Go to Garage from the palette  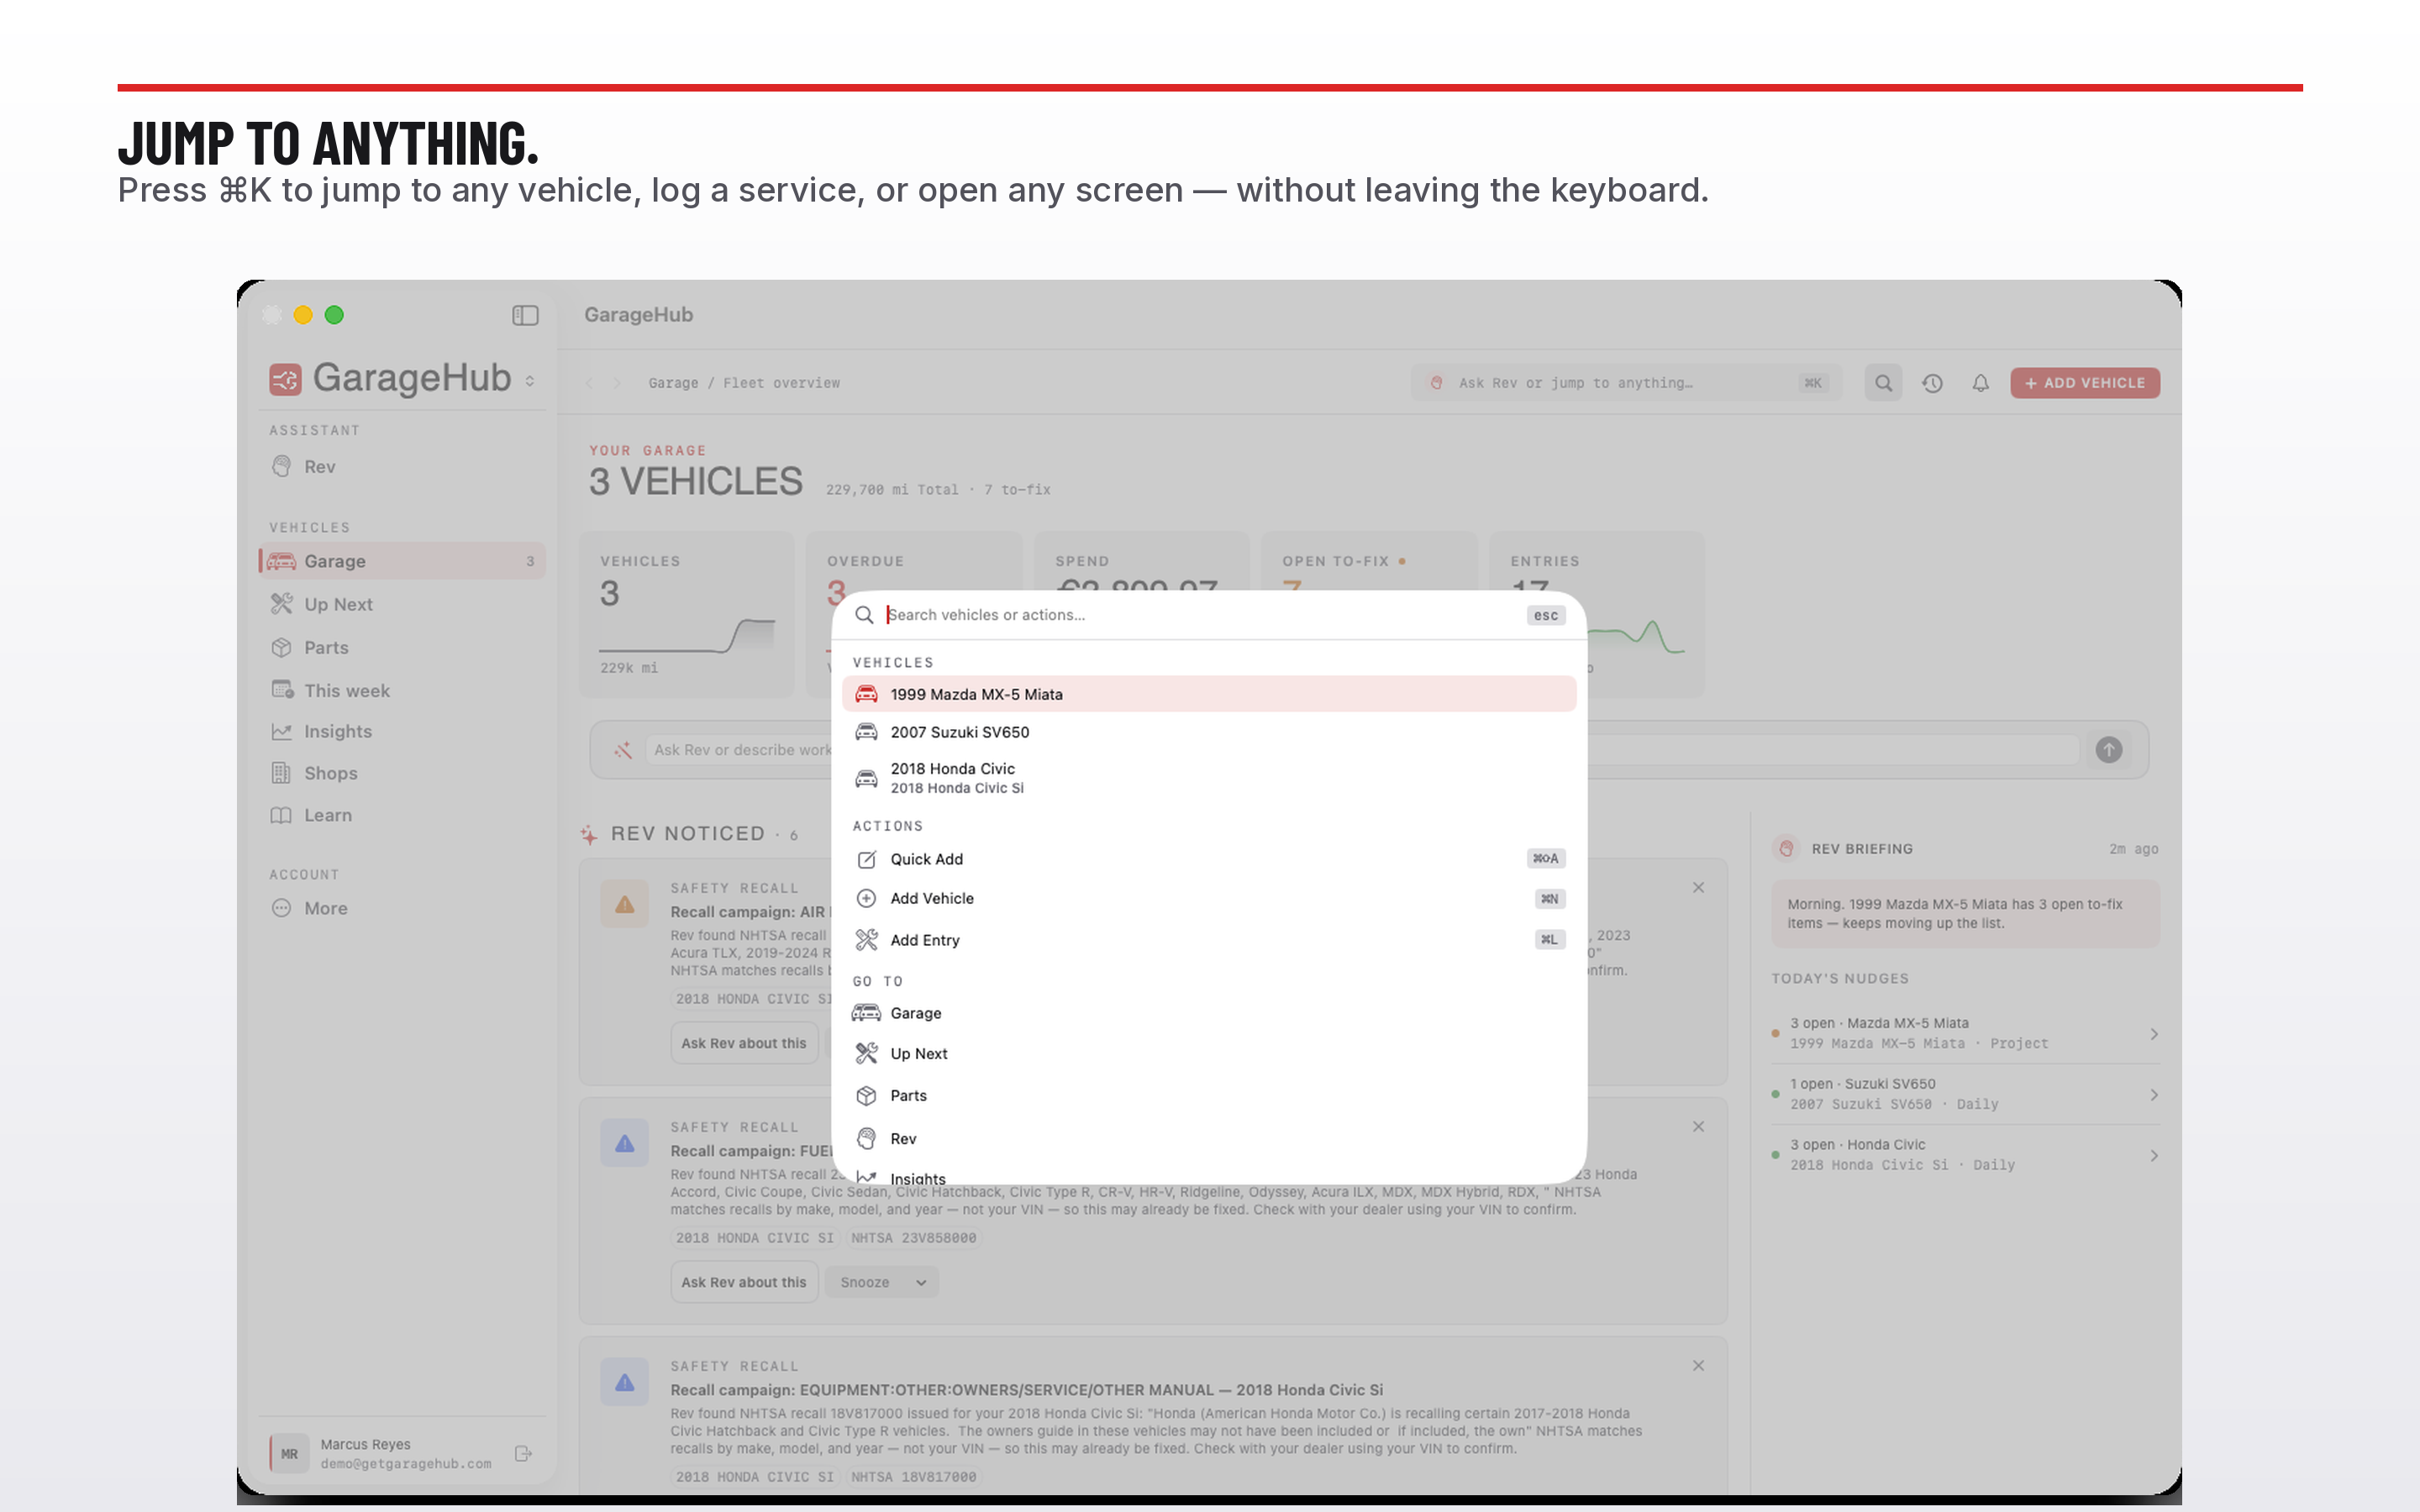point(1209,1013)
